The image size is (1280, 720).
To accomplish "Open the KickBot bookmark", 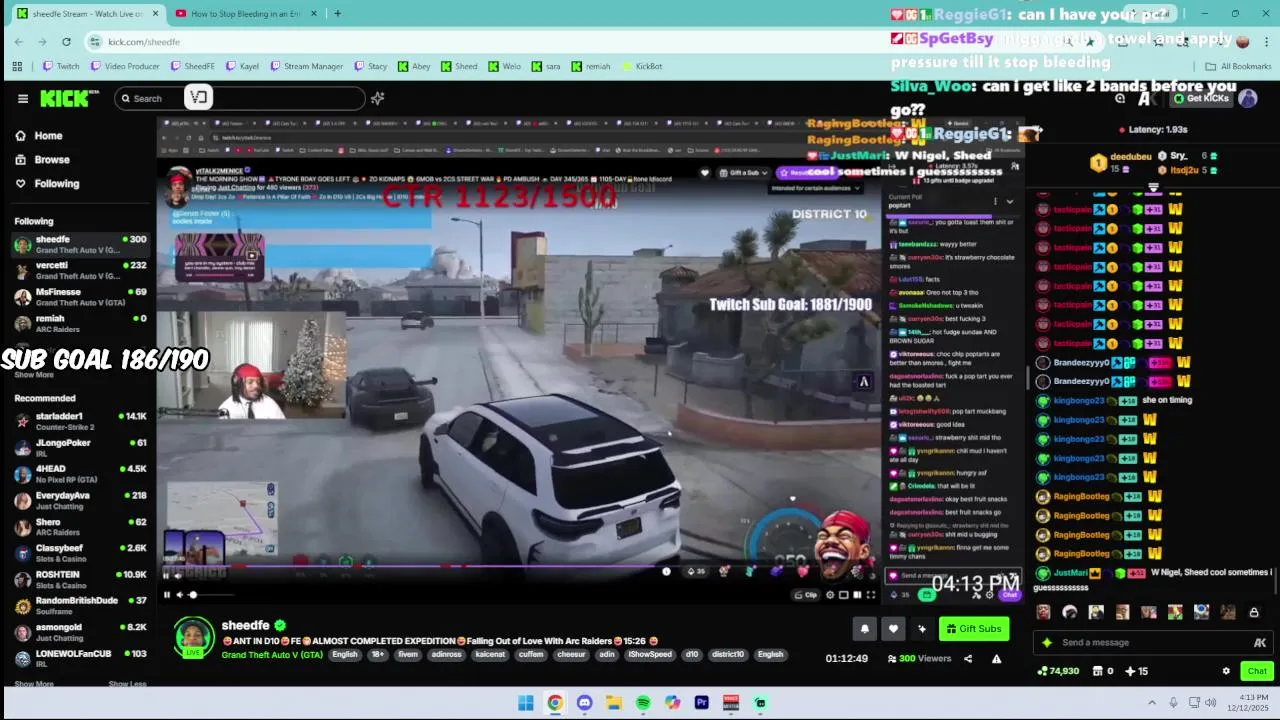I will pyautogui.click(x=641, y=66).
